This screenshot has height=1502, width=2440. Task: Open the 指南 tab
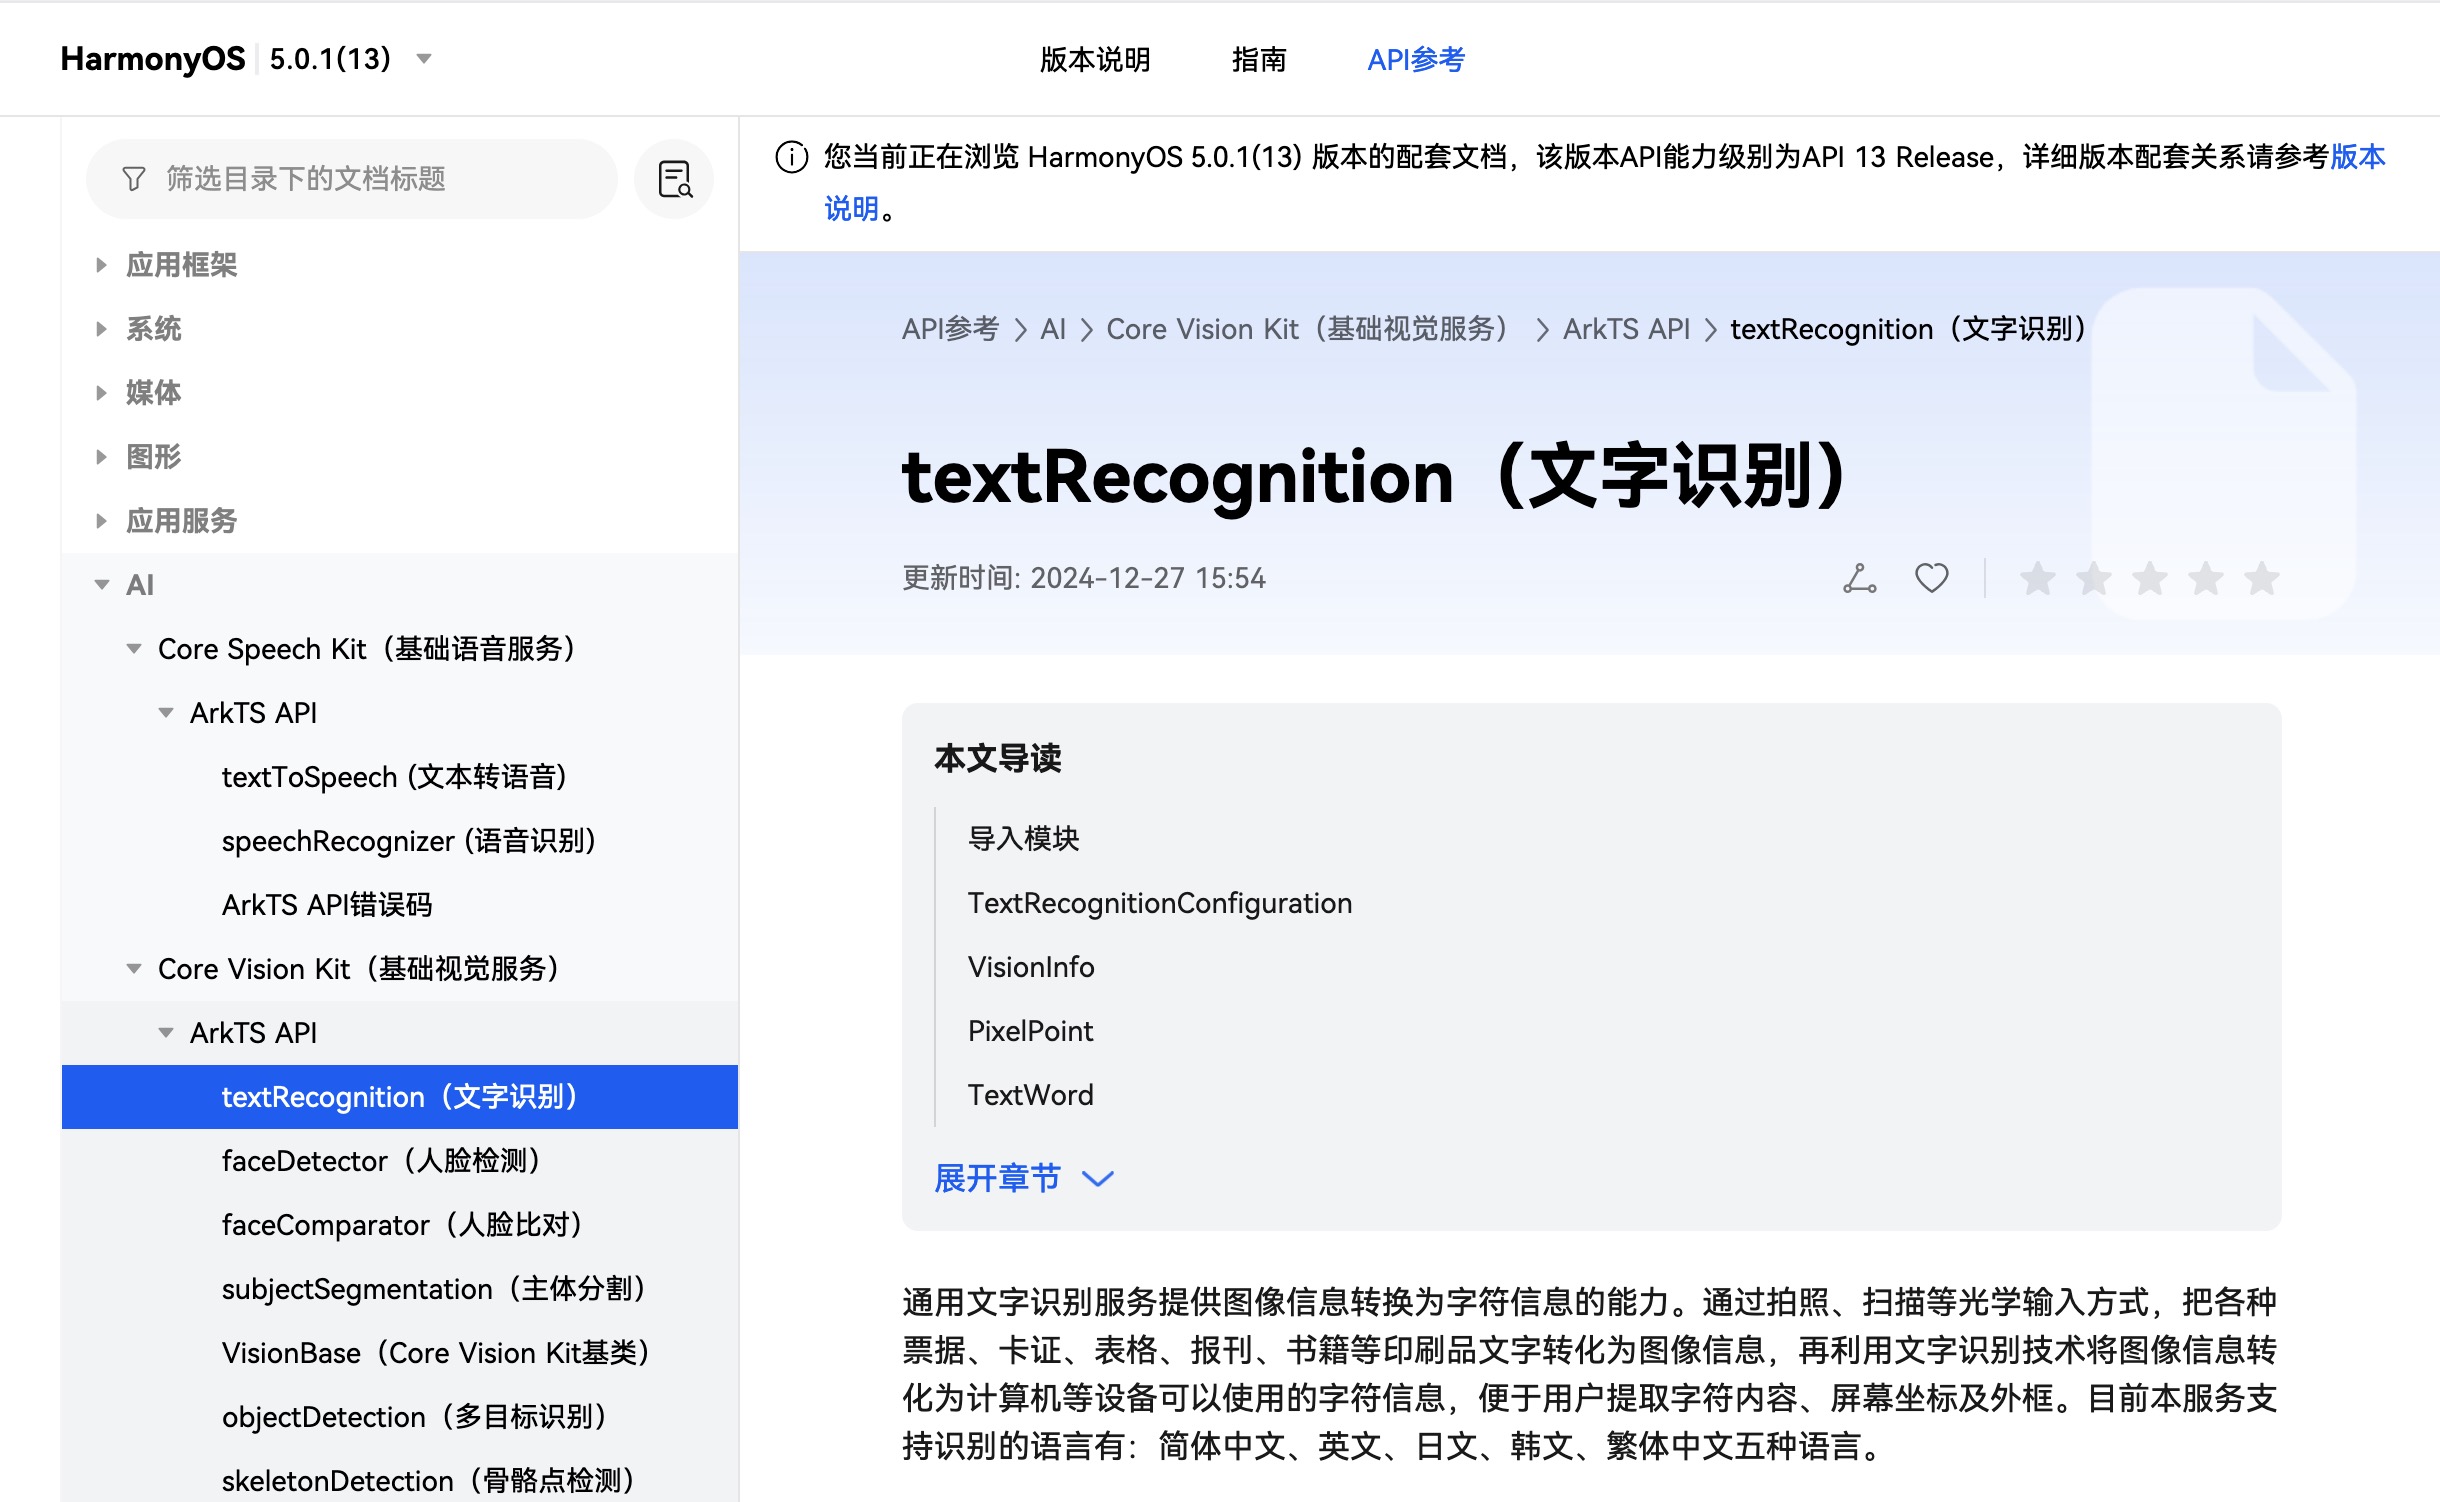point(1258,60)
